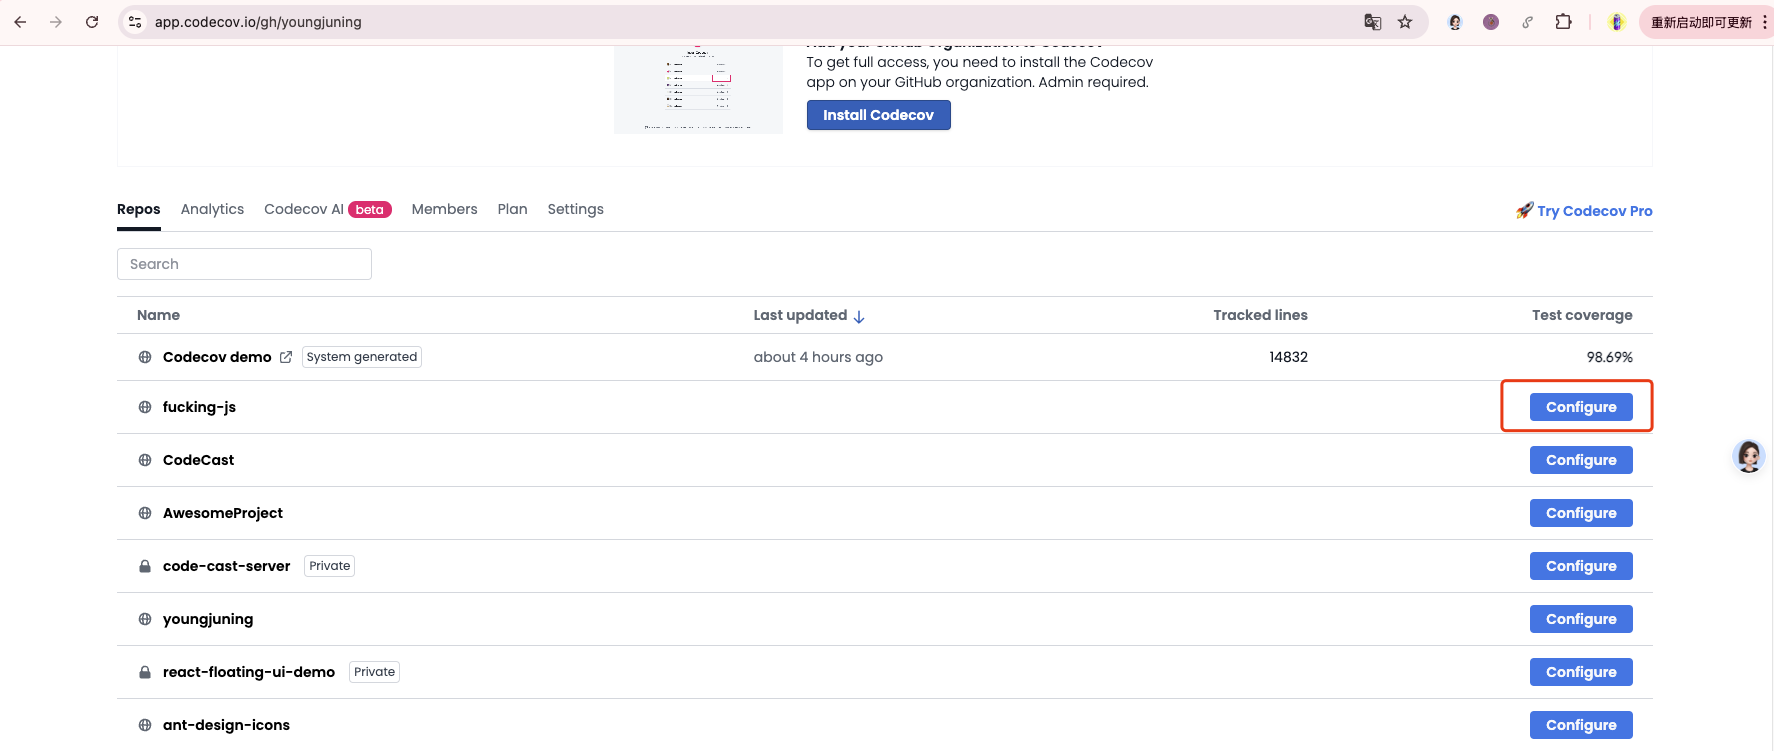Click the restart to update Chrome button
This screenshot has width=1774, height=751.
(x=1700, y=22)
